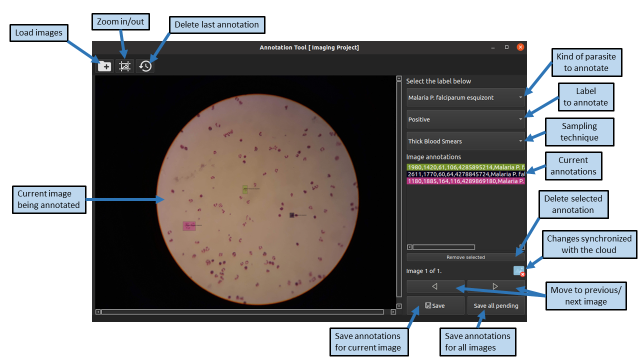Click the 'Image annotations' heading
This screenshot has height=360, width=640.
pos(433,157)
